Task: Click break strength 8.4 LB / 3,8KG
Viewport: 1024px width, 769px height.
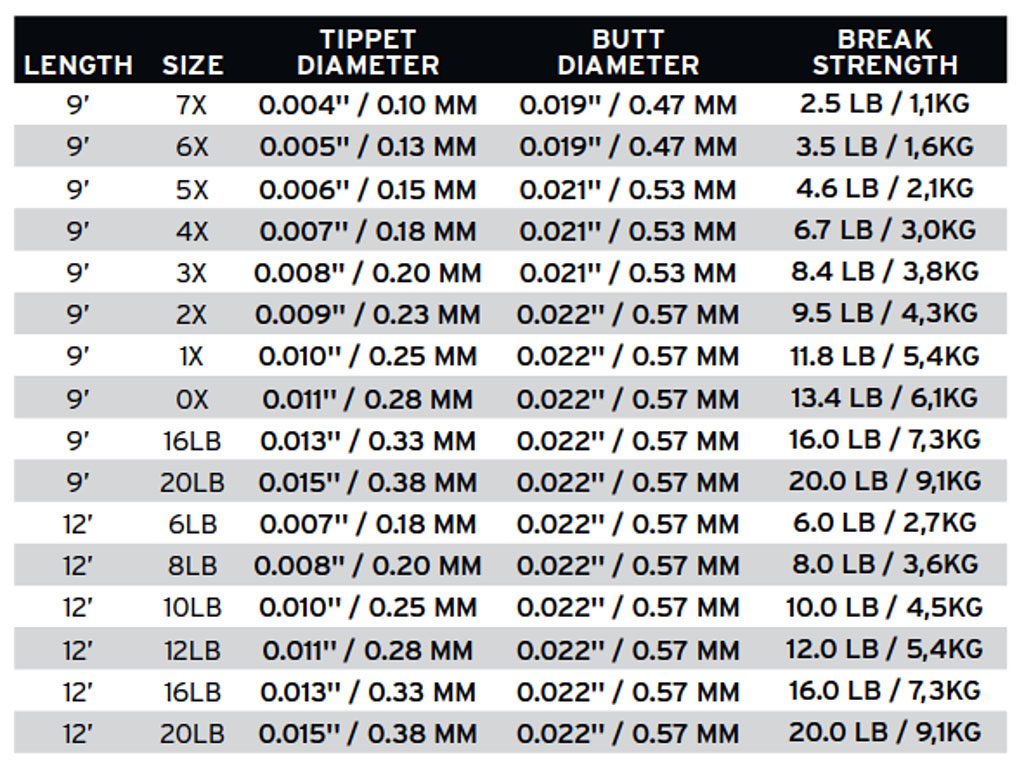Action: (x=885, y=272)
